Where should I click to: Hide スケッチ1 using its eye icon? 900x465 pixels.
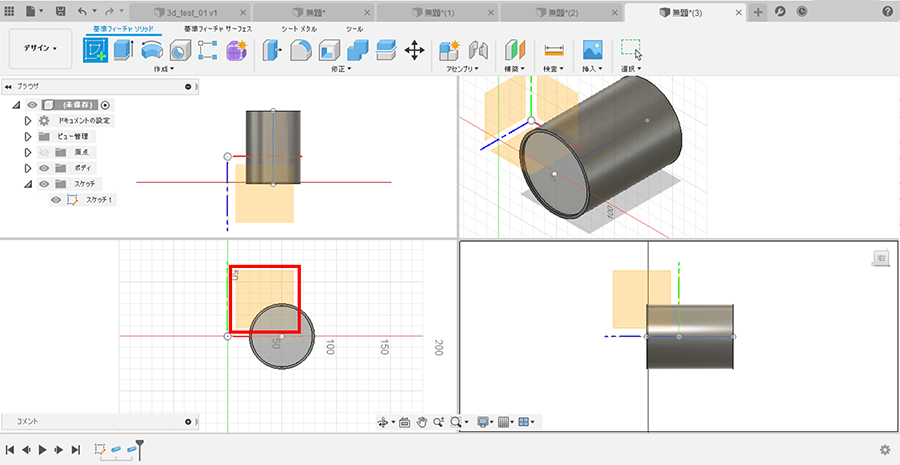coord(56,200)
